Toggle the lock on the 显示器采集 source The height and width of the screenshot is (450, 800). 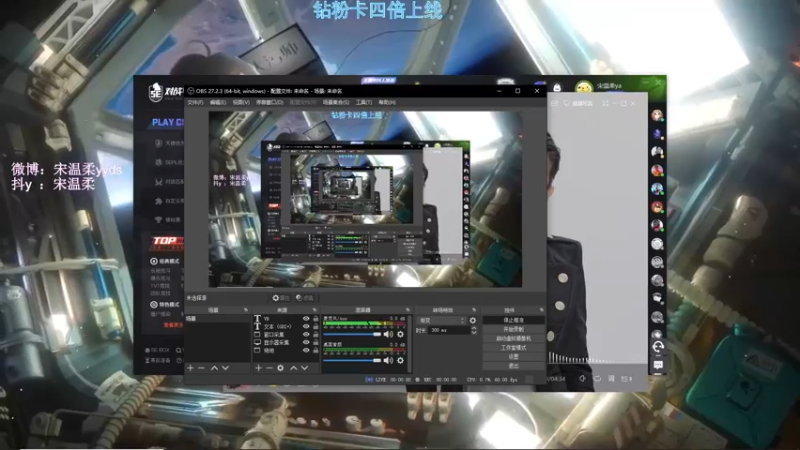tap(316, 343)
